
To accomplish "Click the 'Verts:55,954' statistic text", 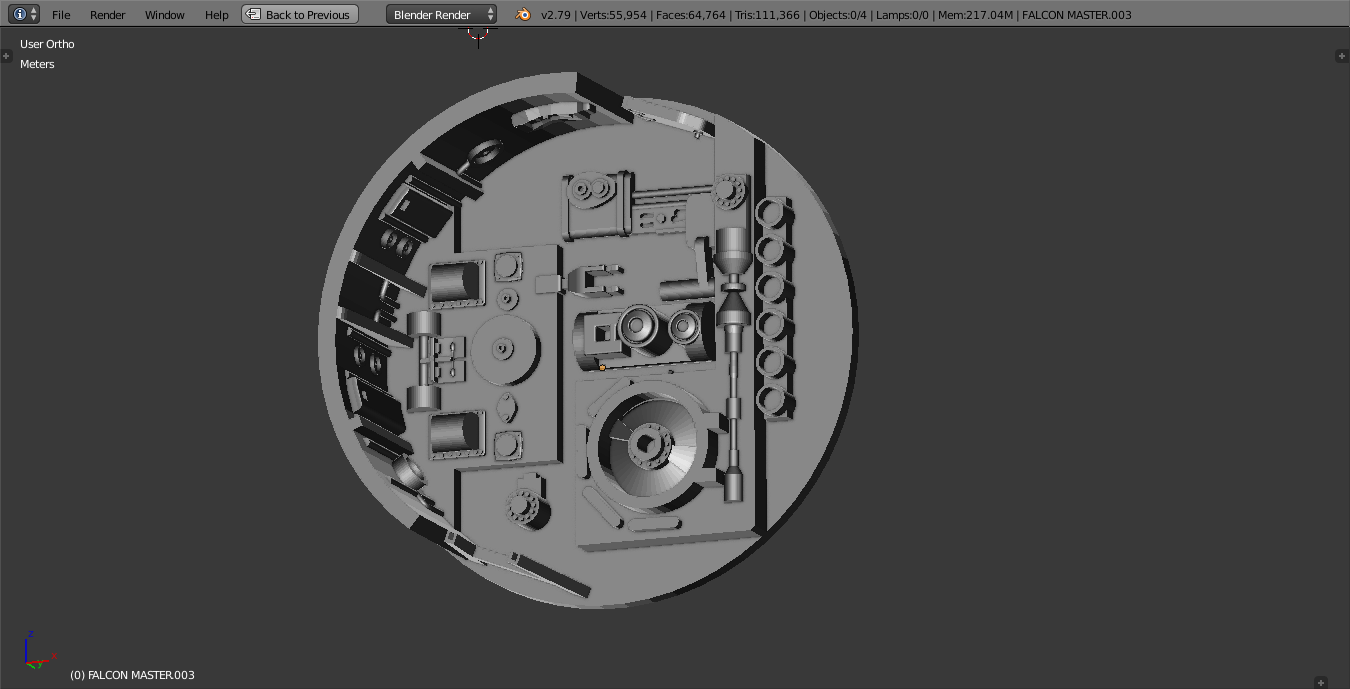I will 614,15.
